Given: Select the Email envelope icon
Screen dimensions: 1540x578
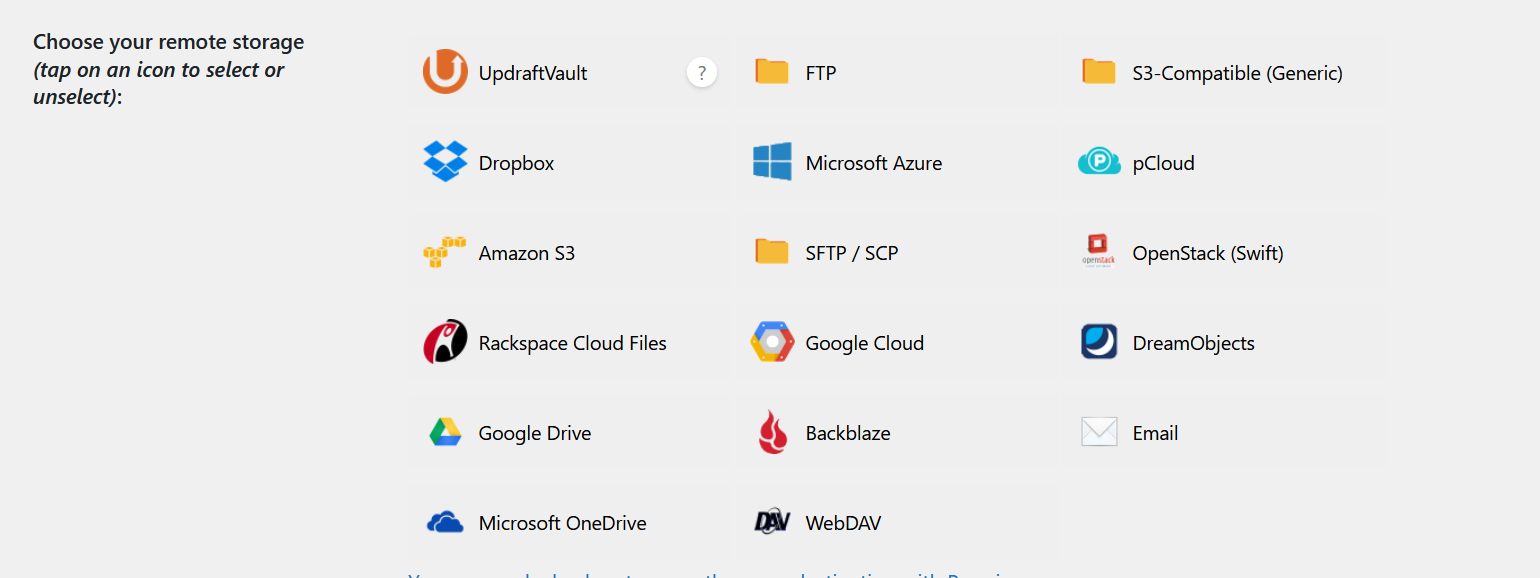Looking at the screenshot, I should coord(1099,432).
